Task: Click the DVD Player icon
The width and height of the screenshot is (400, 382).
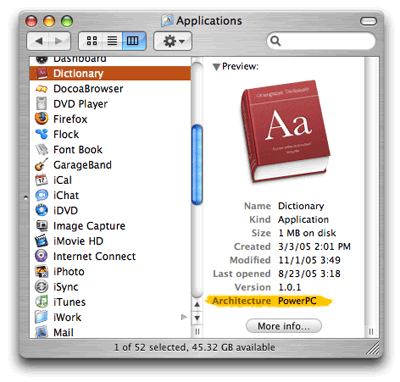Action: tap(42, 104)
